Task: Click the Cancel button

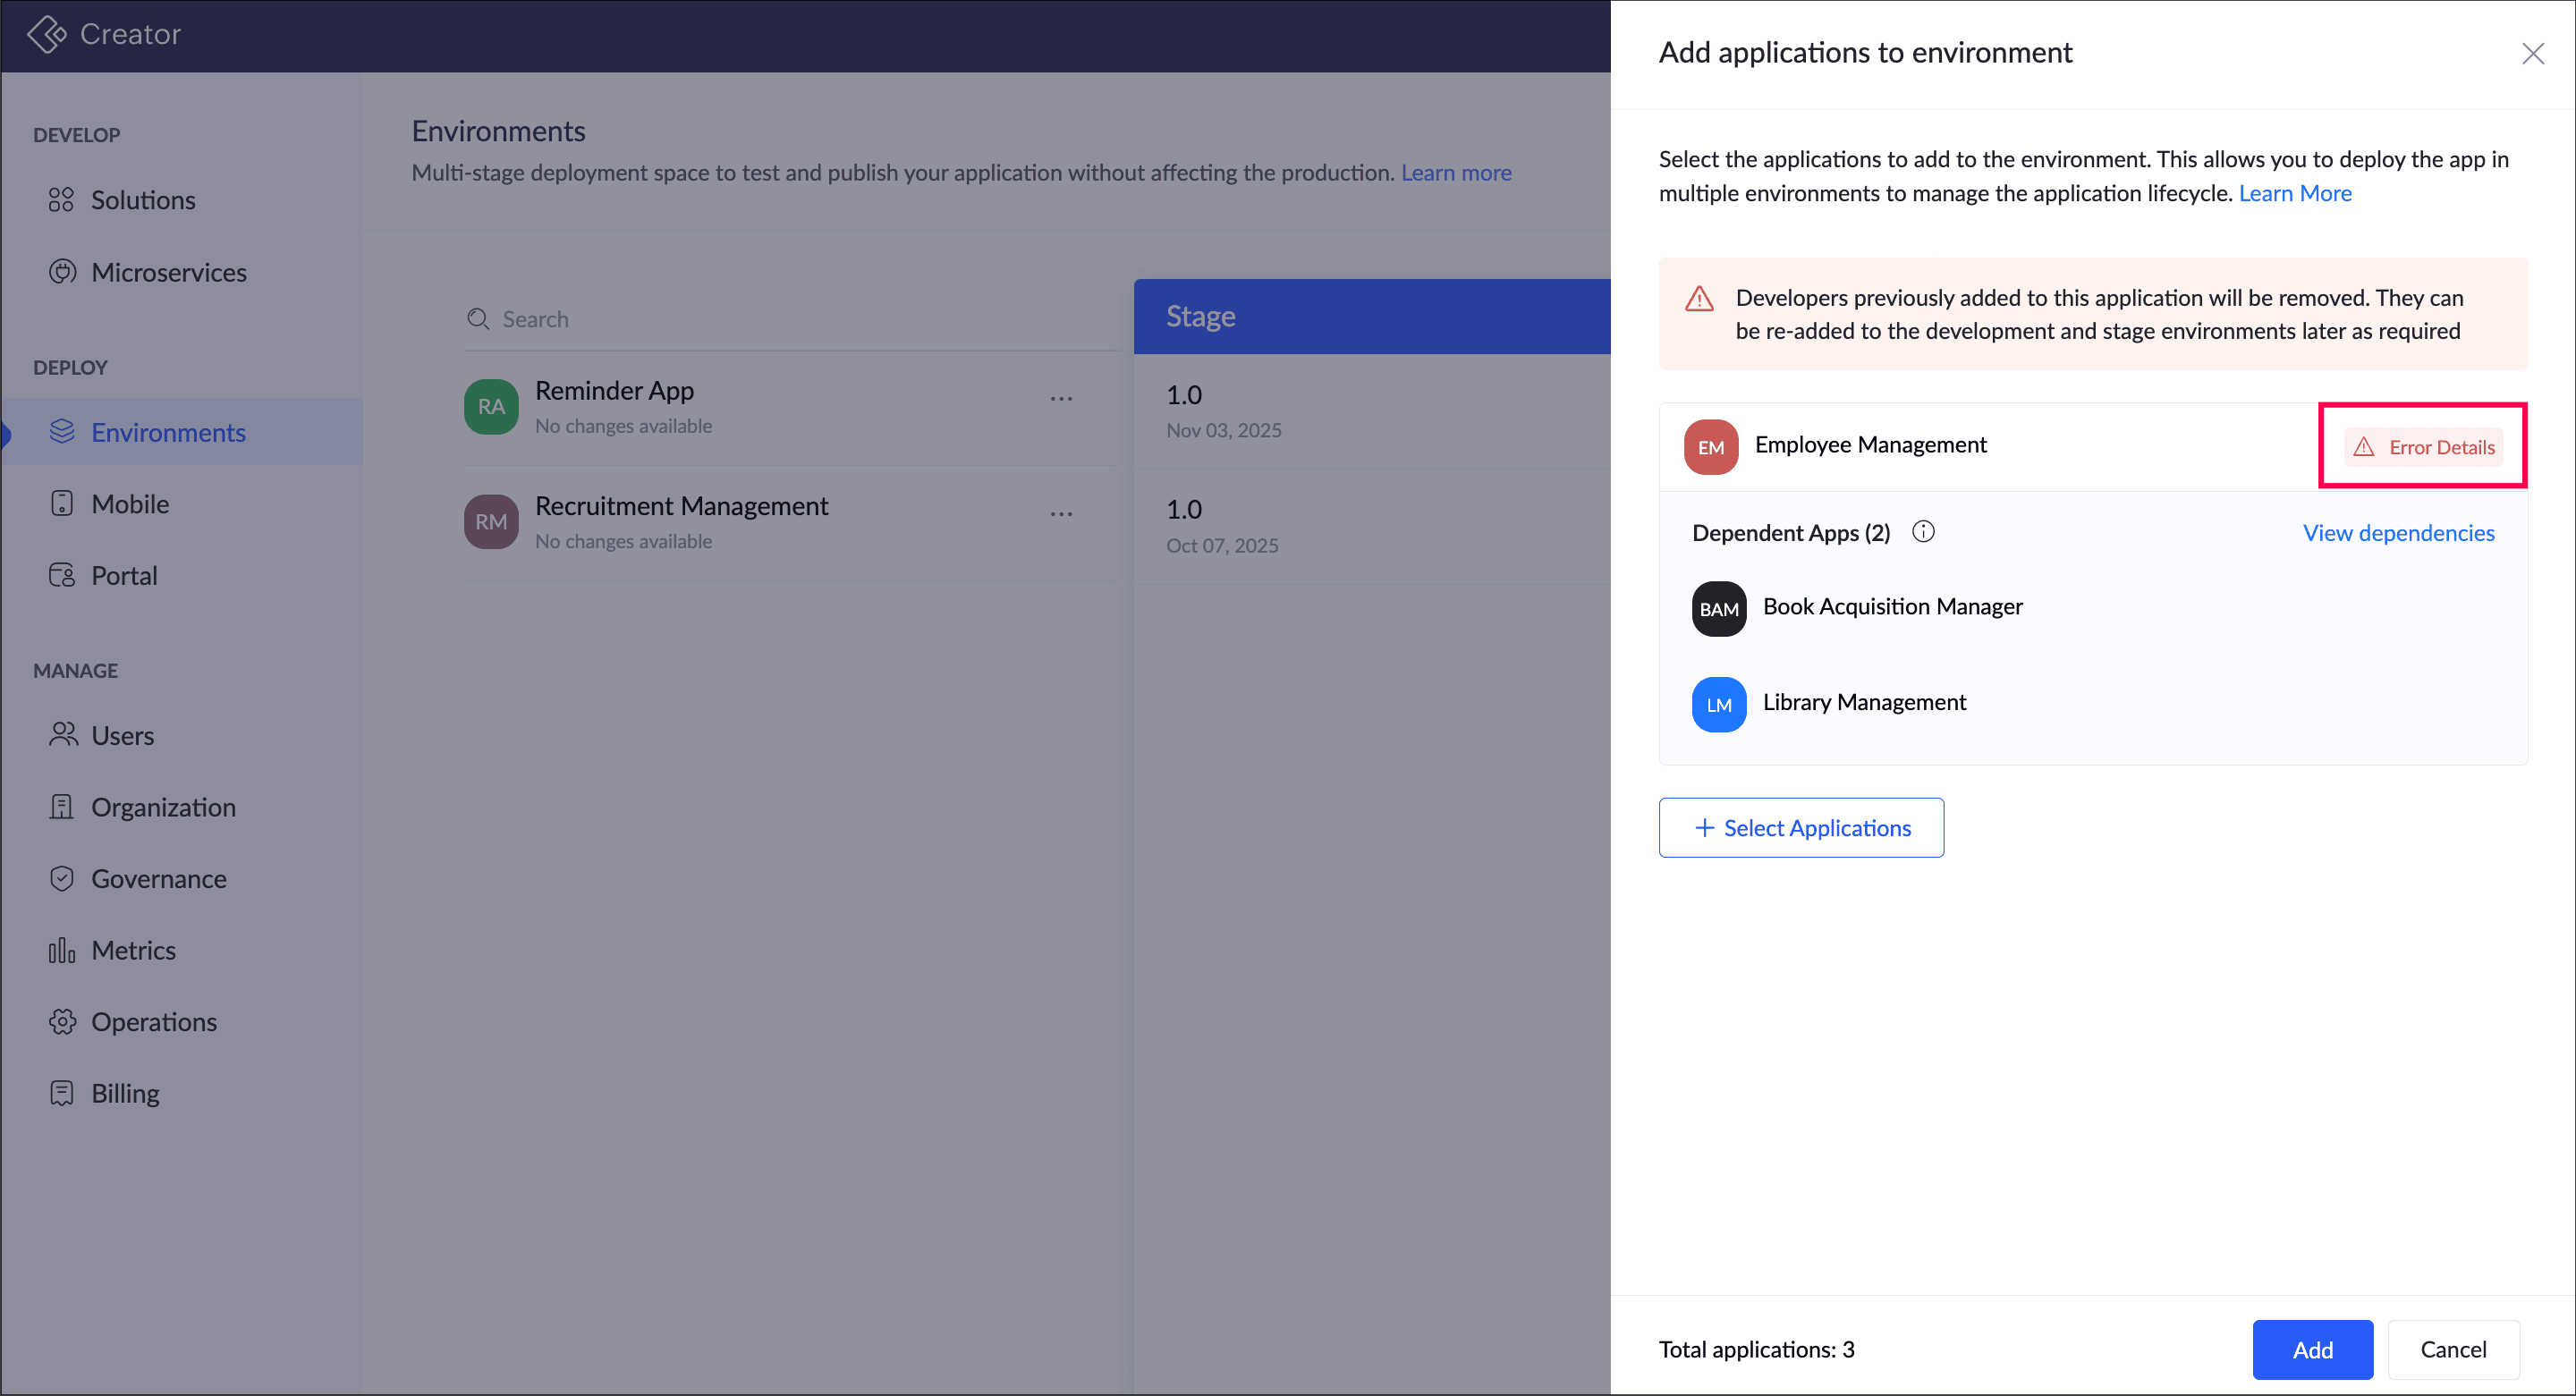Action: pyautogui.click(x=2452, y=1349)
